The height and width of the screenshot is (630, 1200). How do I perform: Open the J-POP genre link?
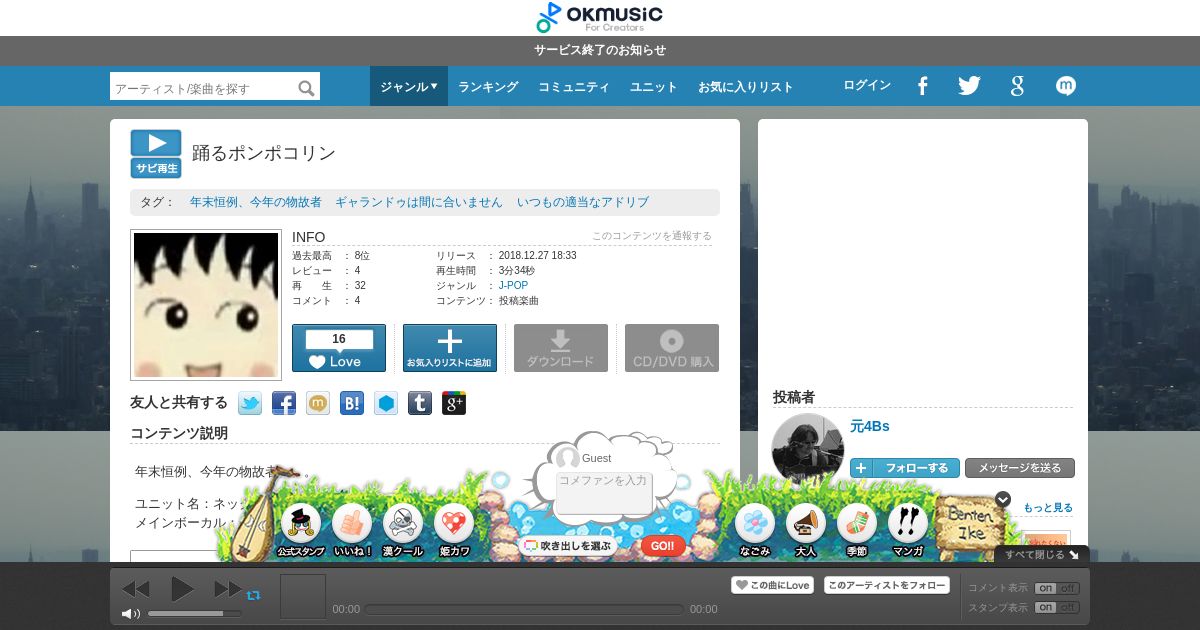[x=514, y=286]
